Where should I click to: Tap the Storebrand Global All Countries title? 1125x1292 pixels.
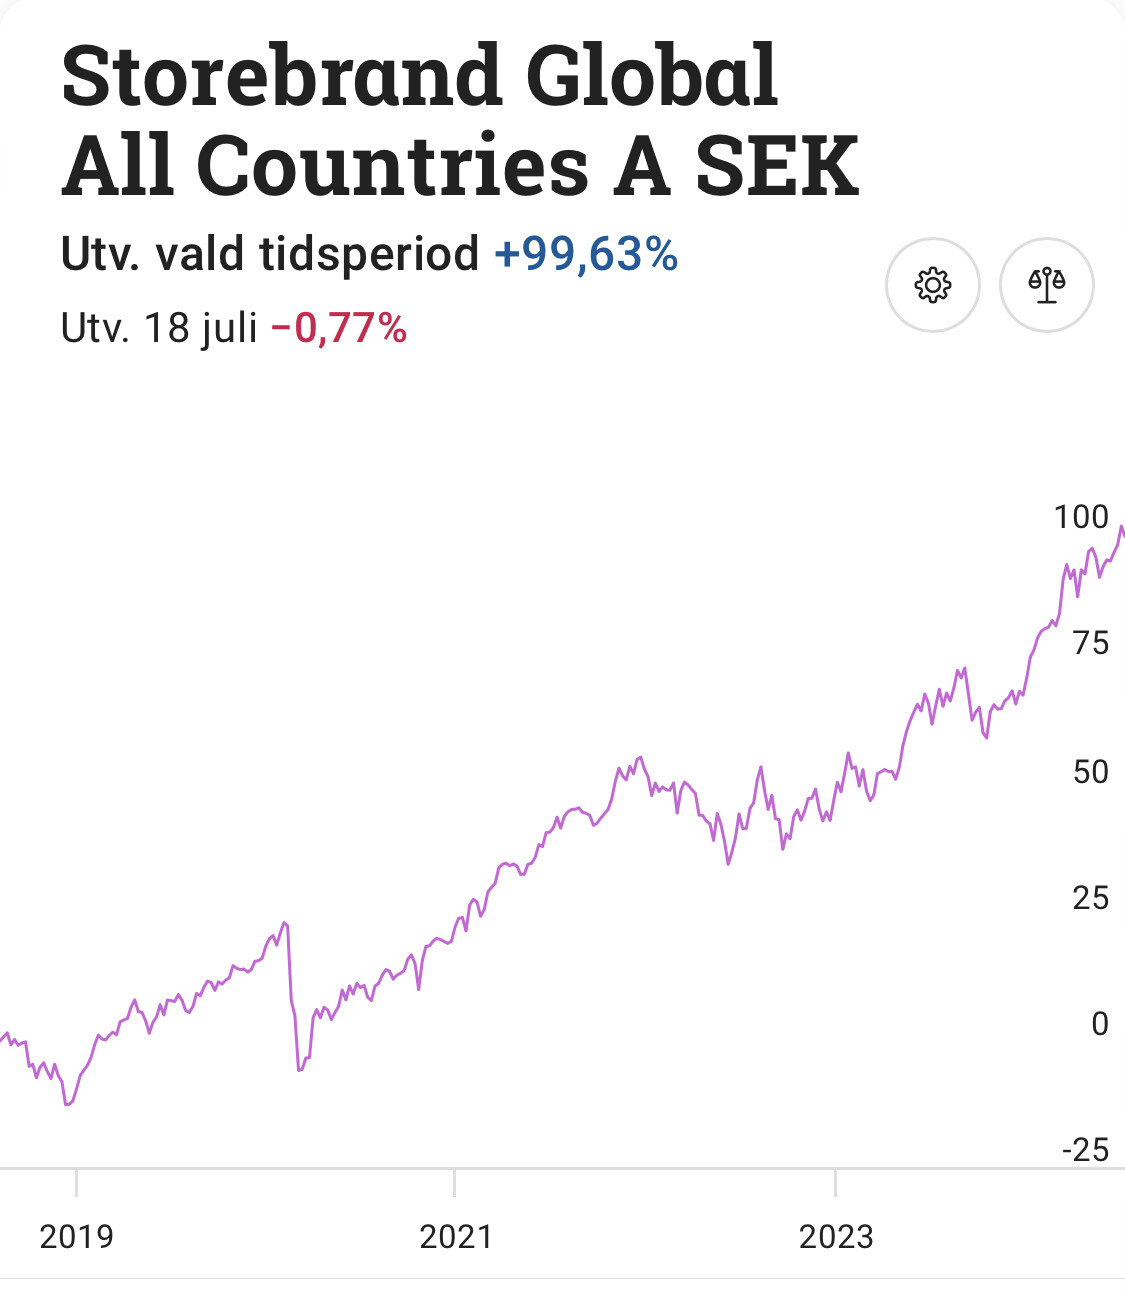point(460,120)
